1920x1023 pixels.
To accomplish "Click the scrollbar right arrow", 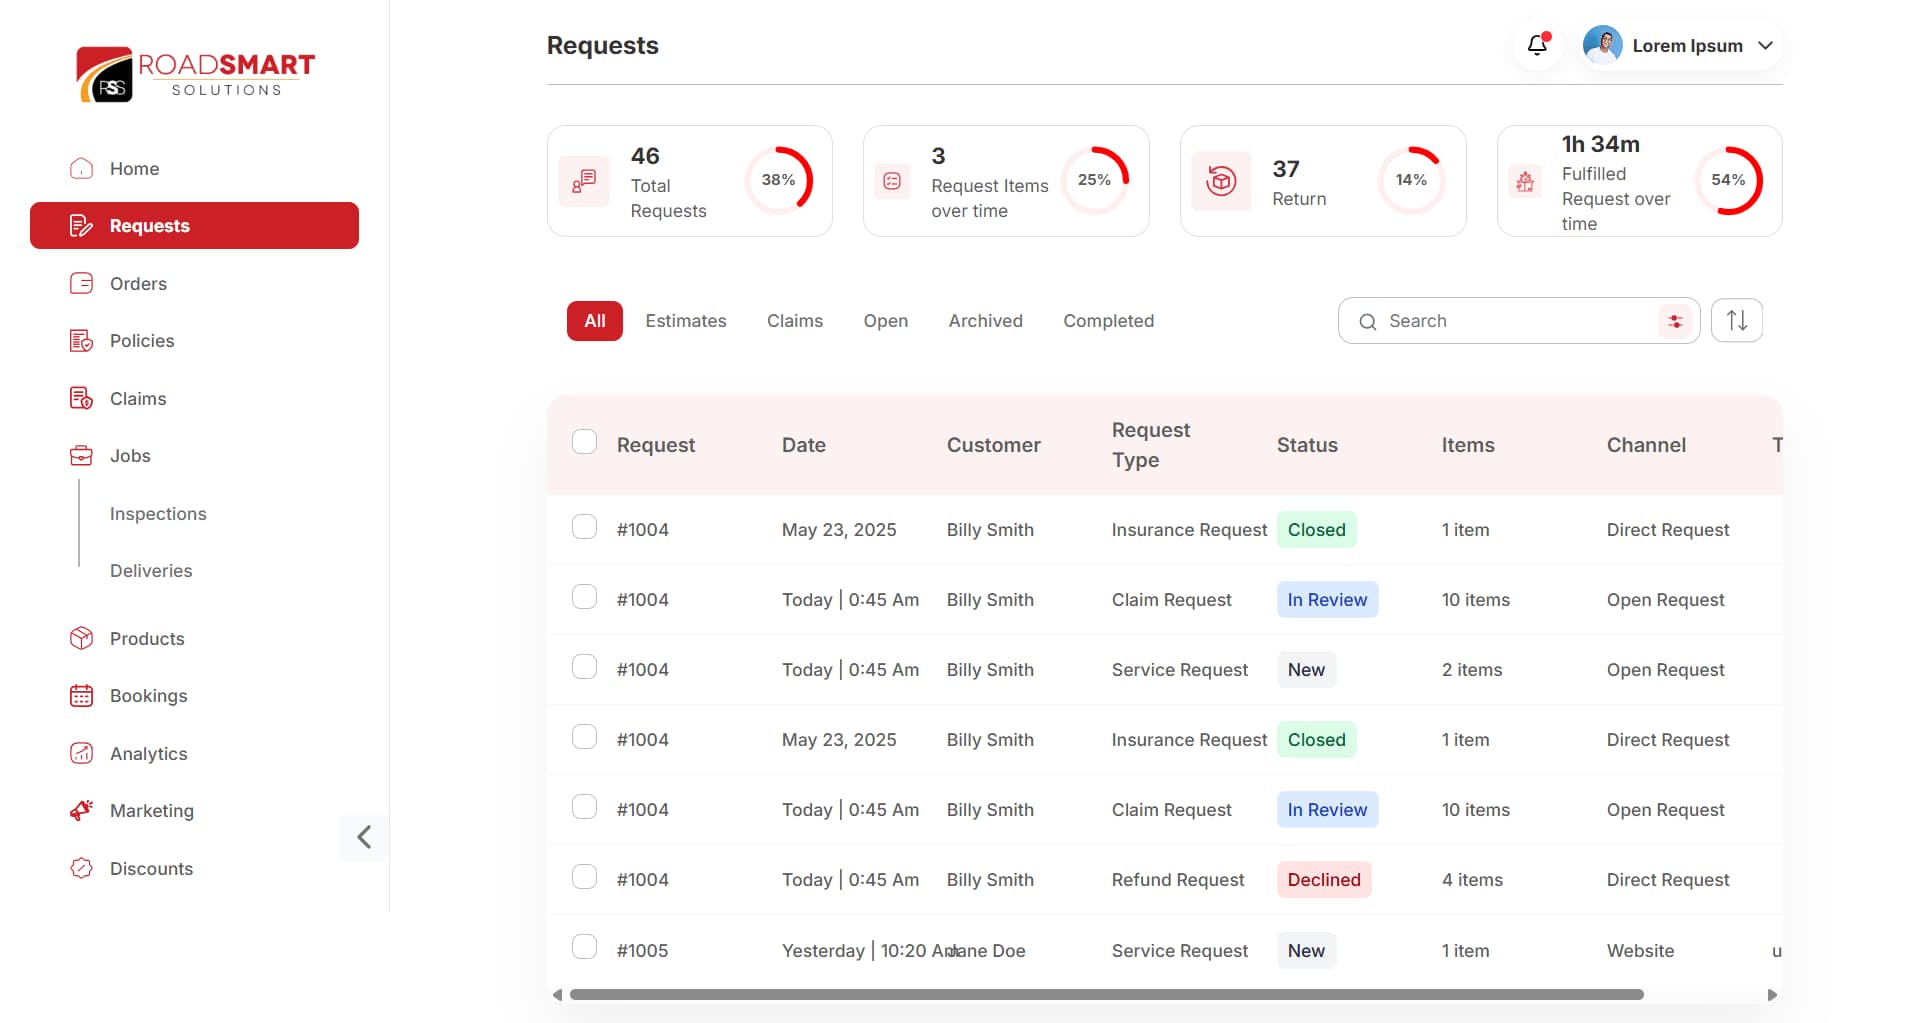I will point(1772,995).
